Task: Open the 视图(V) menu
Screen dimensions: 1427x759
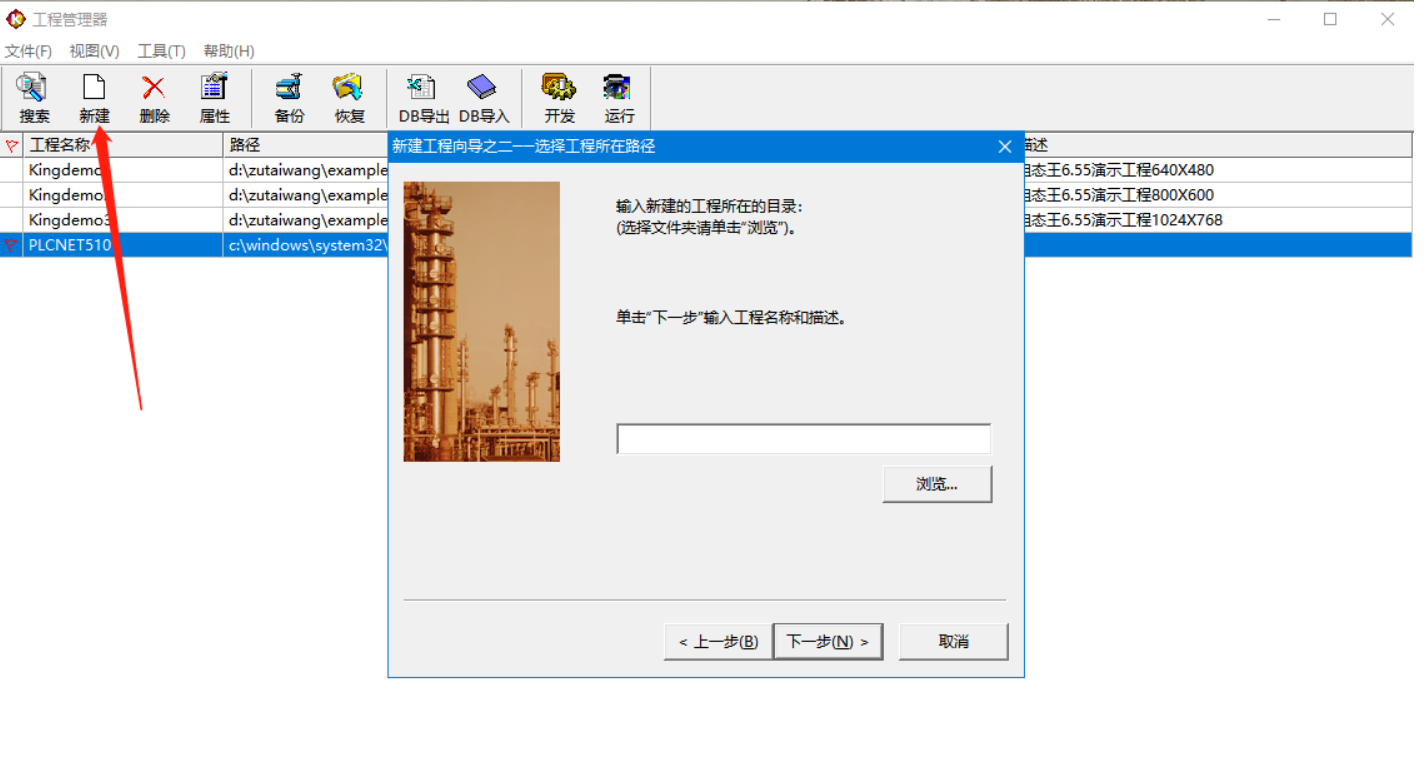Action: click(x=94, y=51)
